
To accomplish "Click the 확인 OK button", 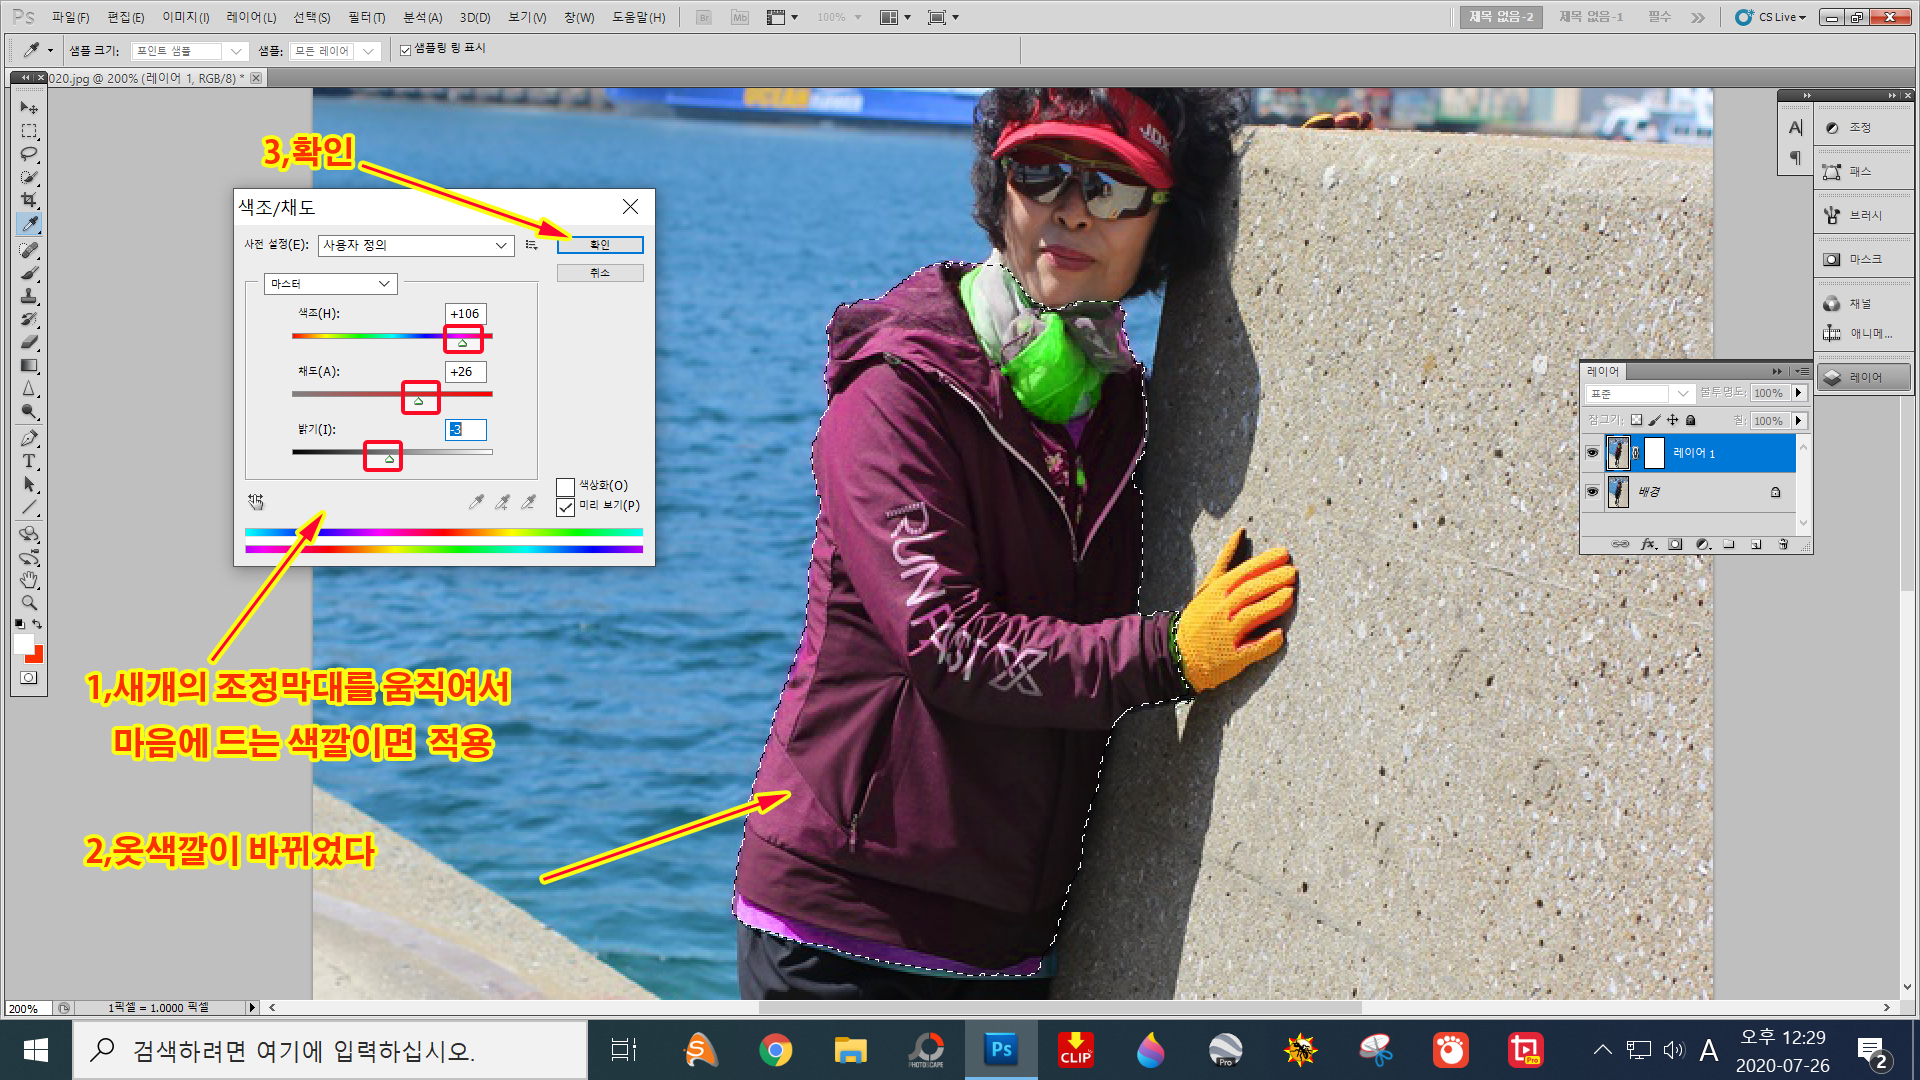I will [599, 245].
